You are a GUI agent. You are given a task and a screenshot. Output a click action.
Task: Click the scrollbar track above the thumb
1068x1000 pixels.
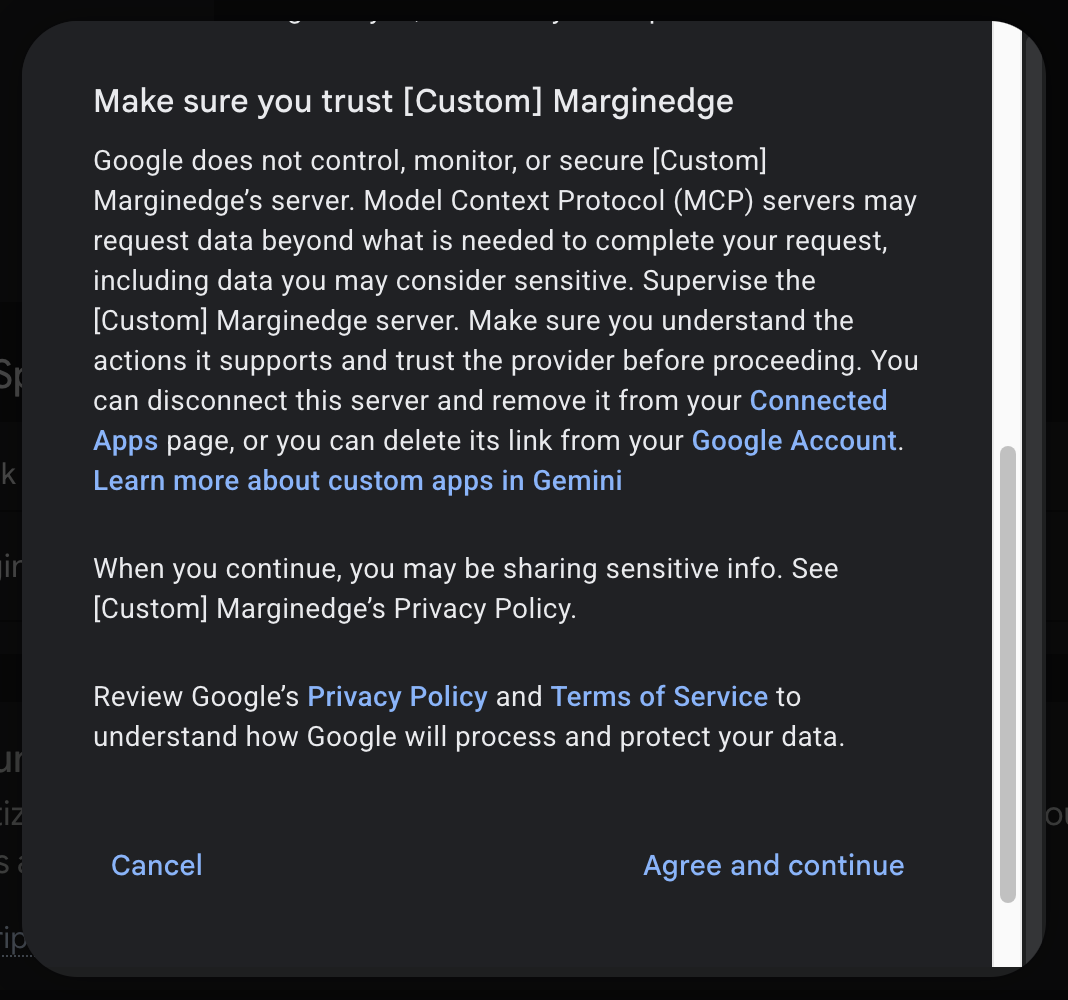(x=1007, y=232)
